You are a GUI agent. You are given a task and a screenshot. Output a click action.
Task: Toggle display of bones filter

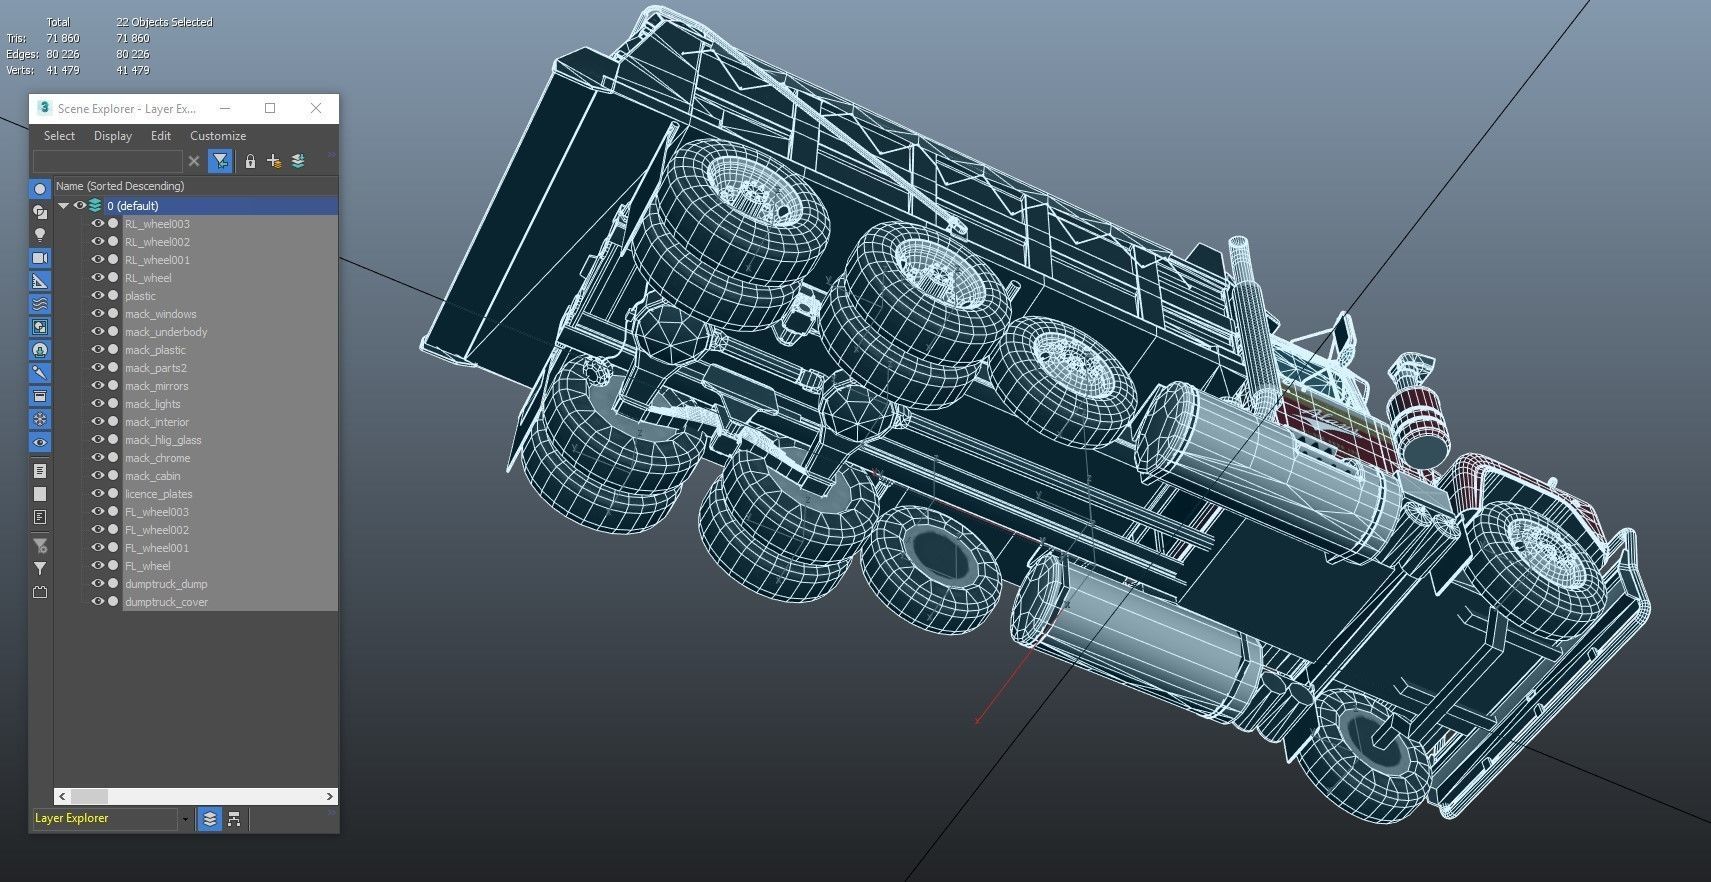[x=40, y=373]
